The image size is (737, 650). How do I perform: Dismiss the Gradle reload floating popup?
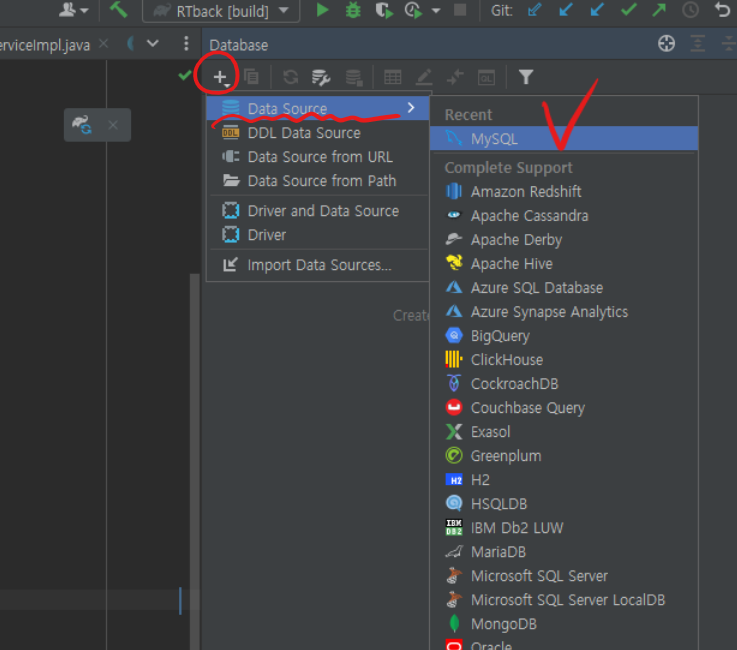click(113, 125)
